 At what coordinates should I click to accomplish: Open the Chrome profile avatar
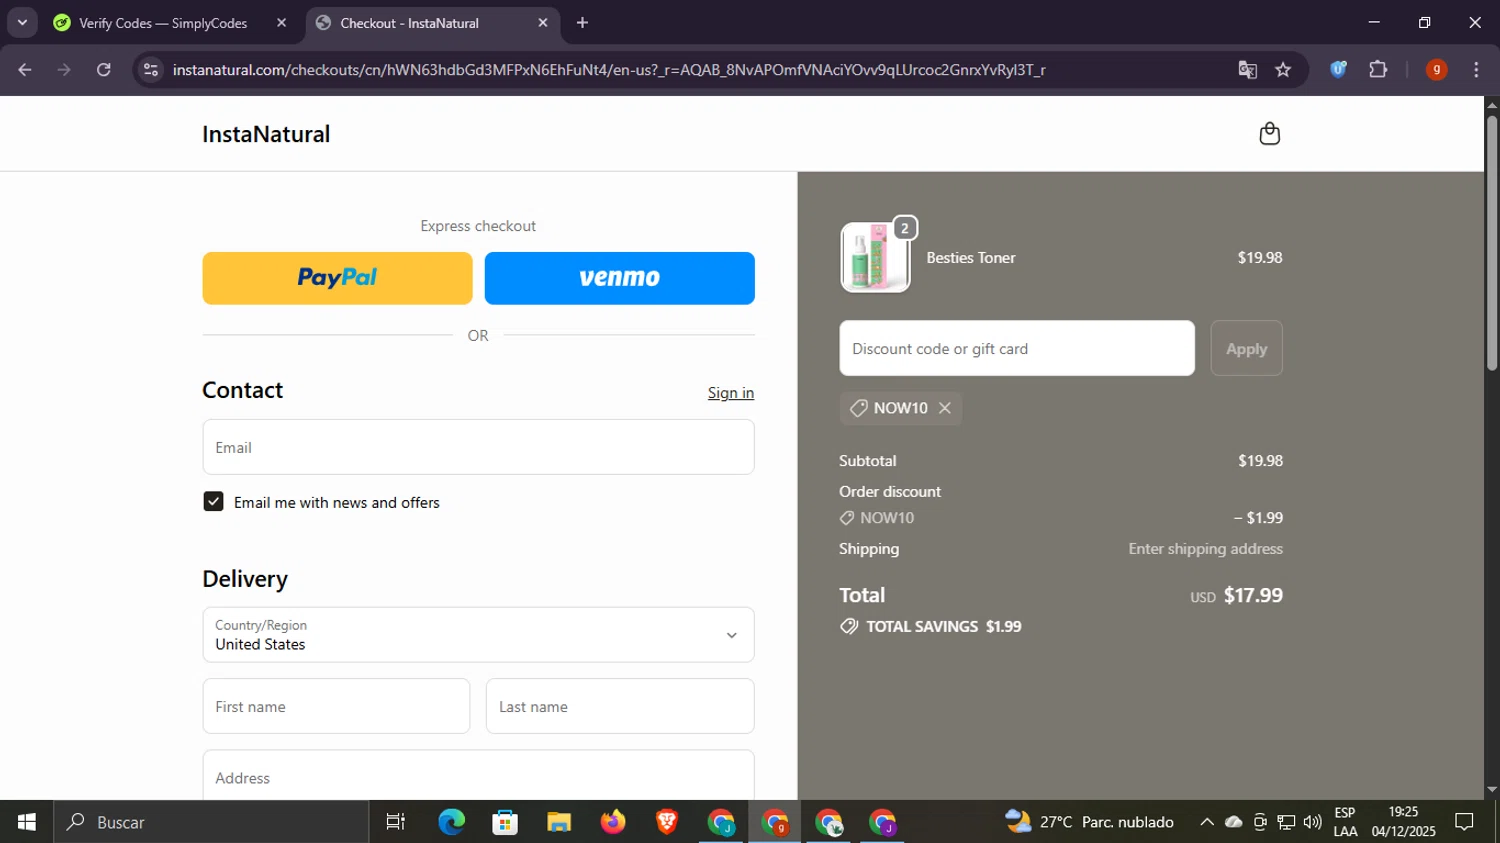[1436, 69]
